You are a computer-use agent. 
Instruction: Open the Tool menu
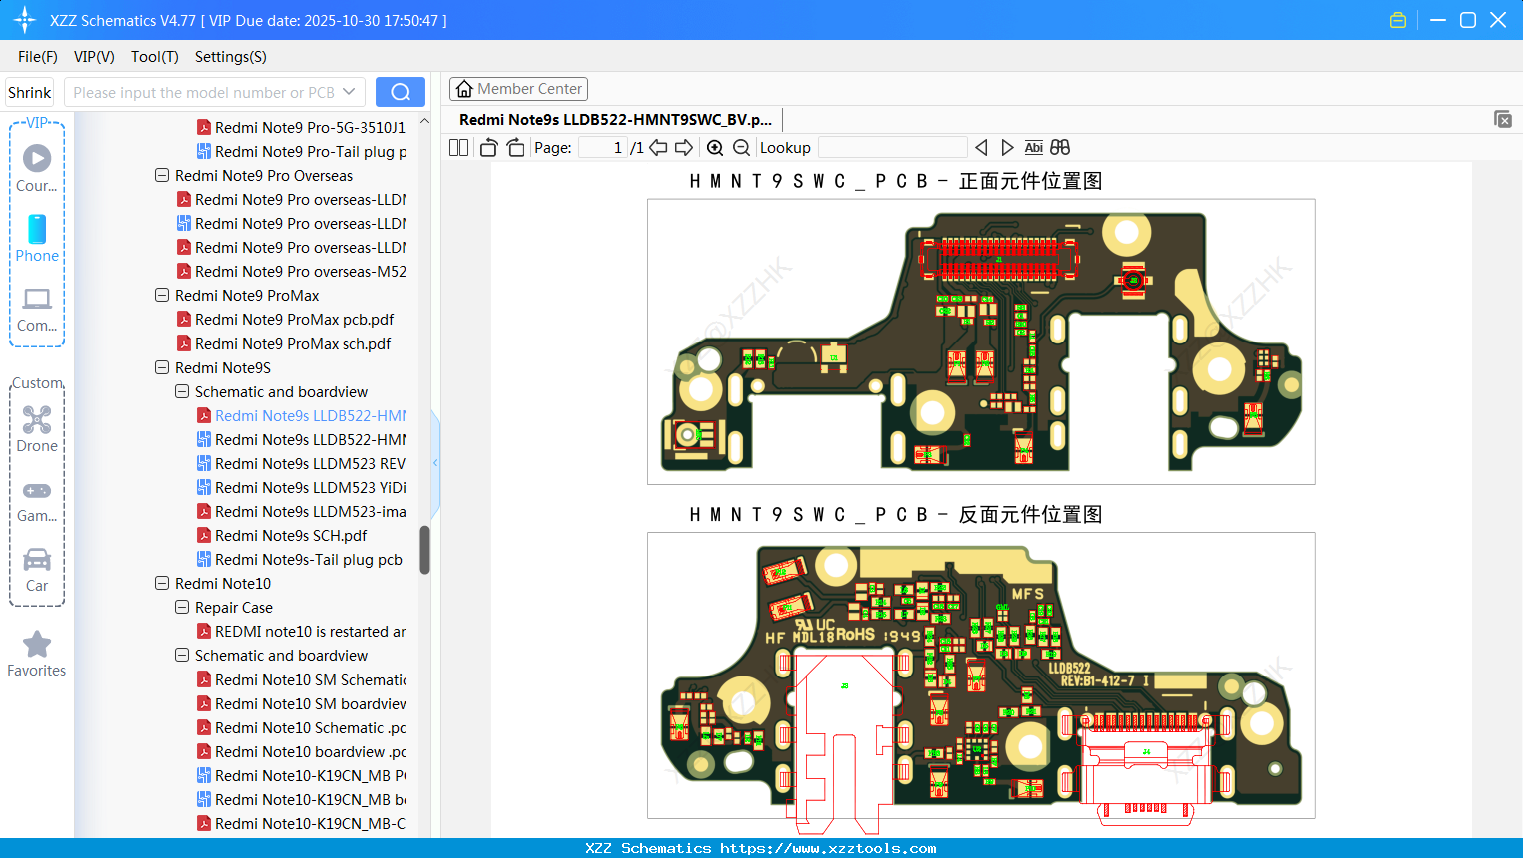[154, 57]
